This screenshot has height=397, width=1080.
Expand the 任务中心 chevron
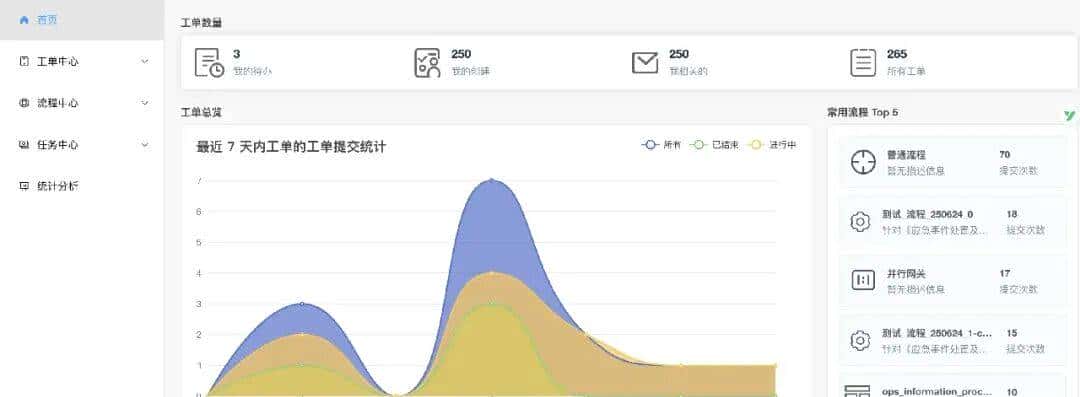tap(145, 145)
